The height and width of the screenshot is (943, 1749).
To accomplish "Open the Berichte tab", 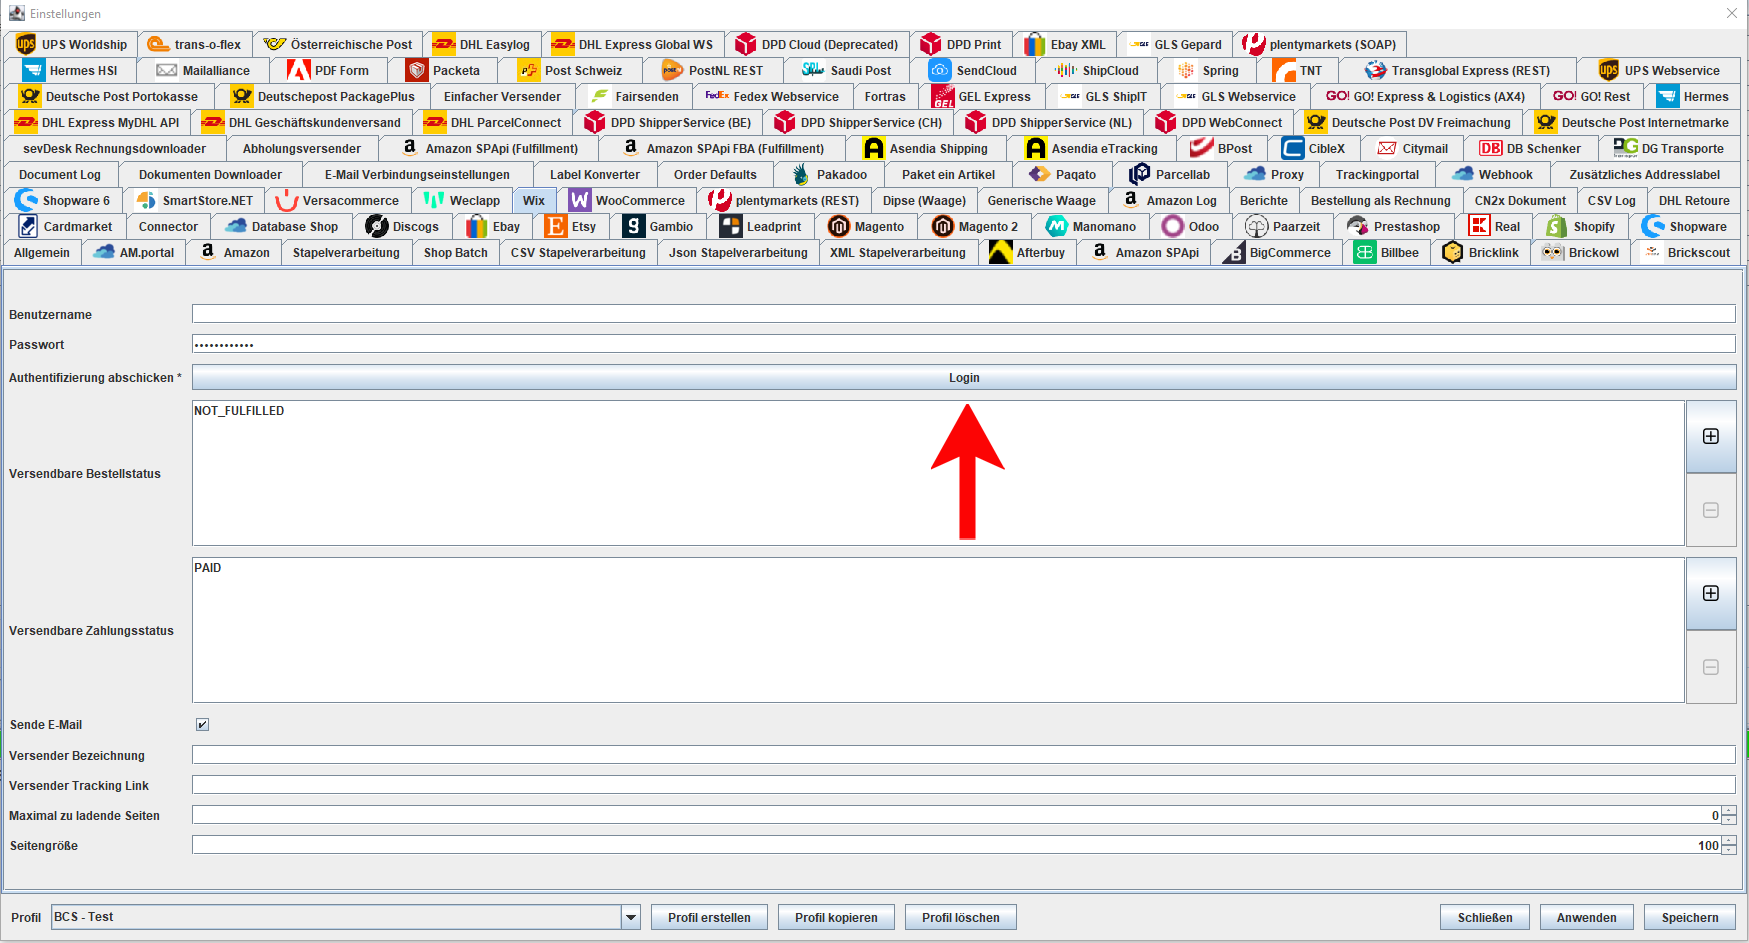I will (1264, 200).
